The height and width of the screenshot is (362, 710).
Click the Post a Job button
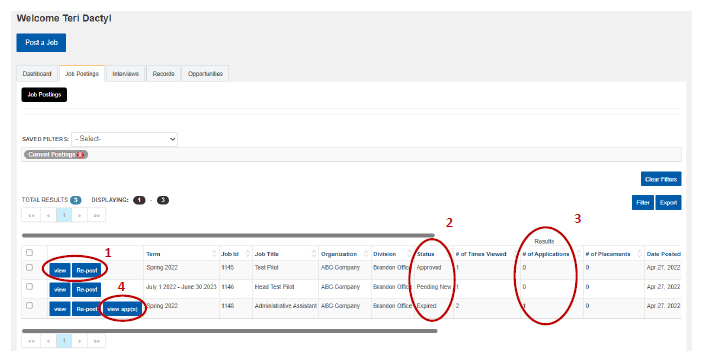click(41, 43)
